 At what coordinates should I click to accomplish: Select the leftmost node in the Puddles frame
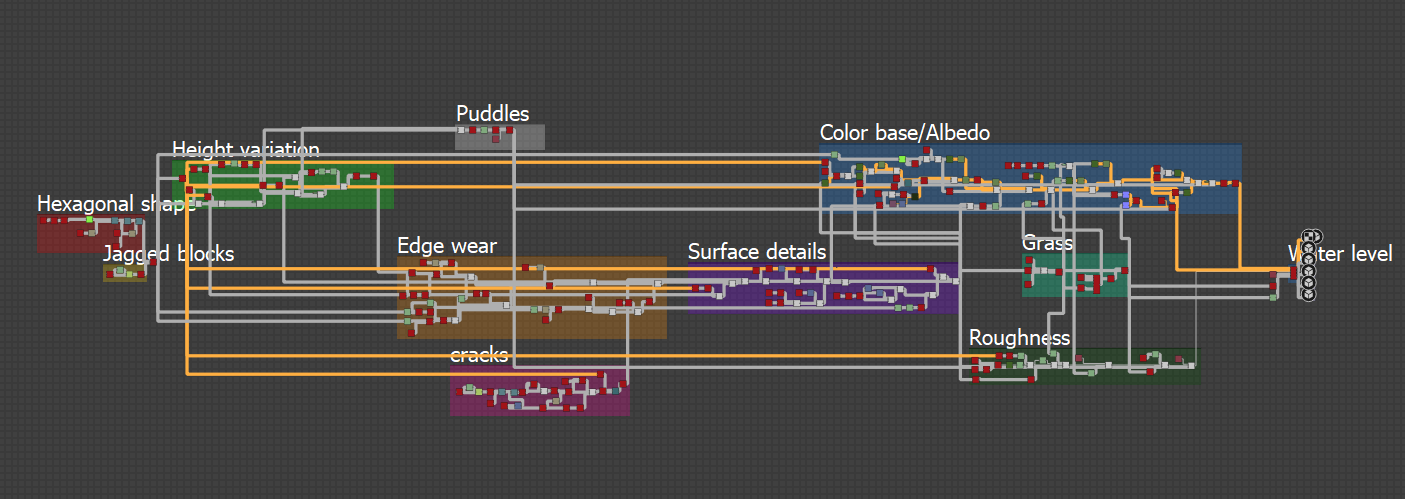pyautogui.click(x=462, y=130)
